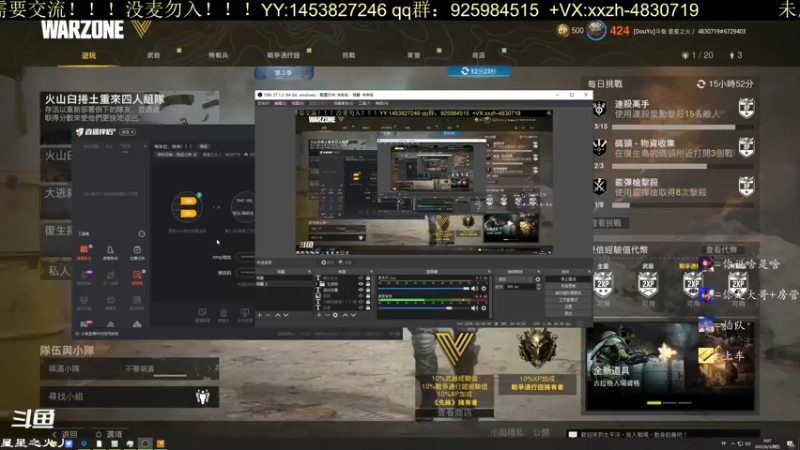Viewport: 800px width, 450px height.
Task: Move scene up in OBS scenes panel
Action: tap(278, 315)
